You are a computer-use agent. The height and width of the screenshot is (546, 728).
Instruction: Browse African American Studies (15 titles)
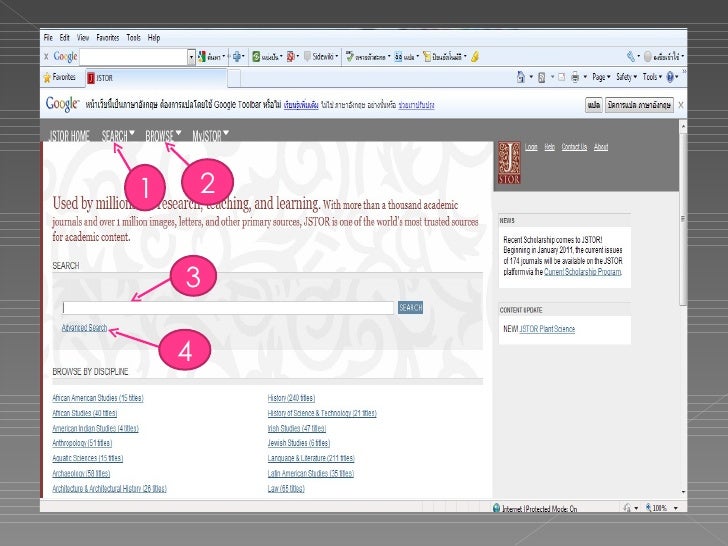98,398
